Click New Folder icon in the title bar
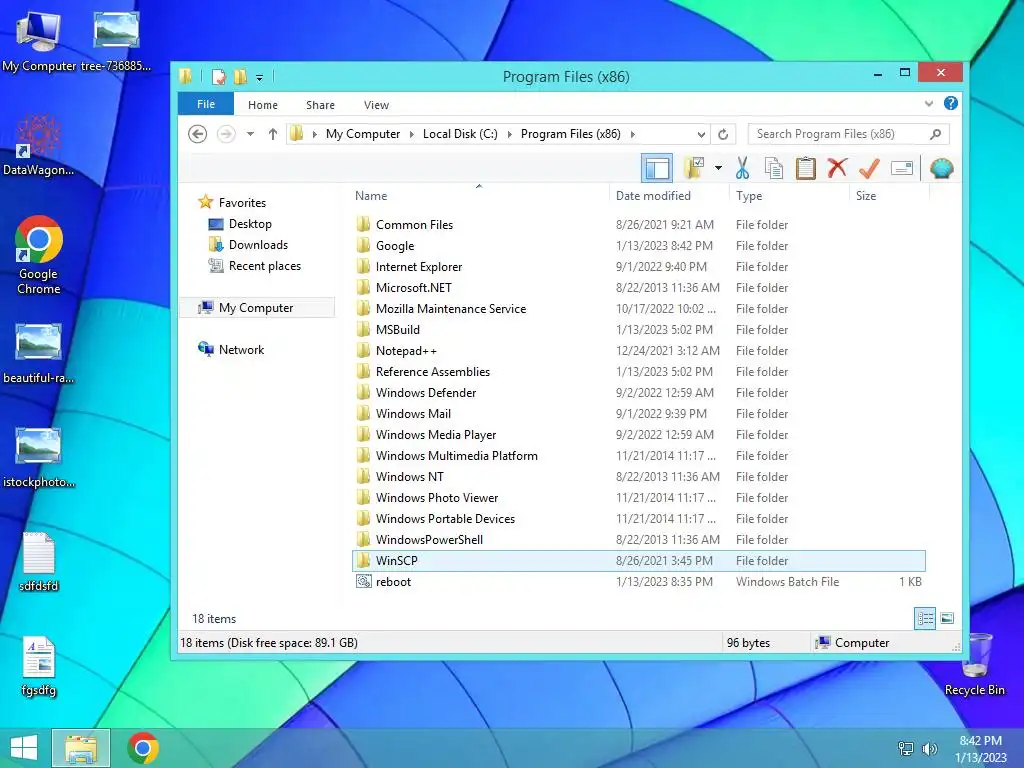The image size is (1024, 768). (240, 77)
